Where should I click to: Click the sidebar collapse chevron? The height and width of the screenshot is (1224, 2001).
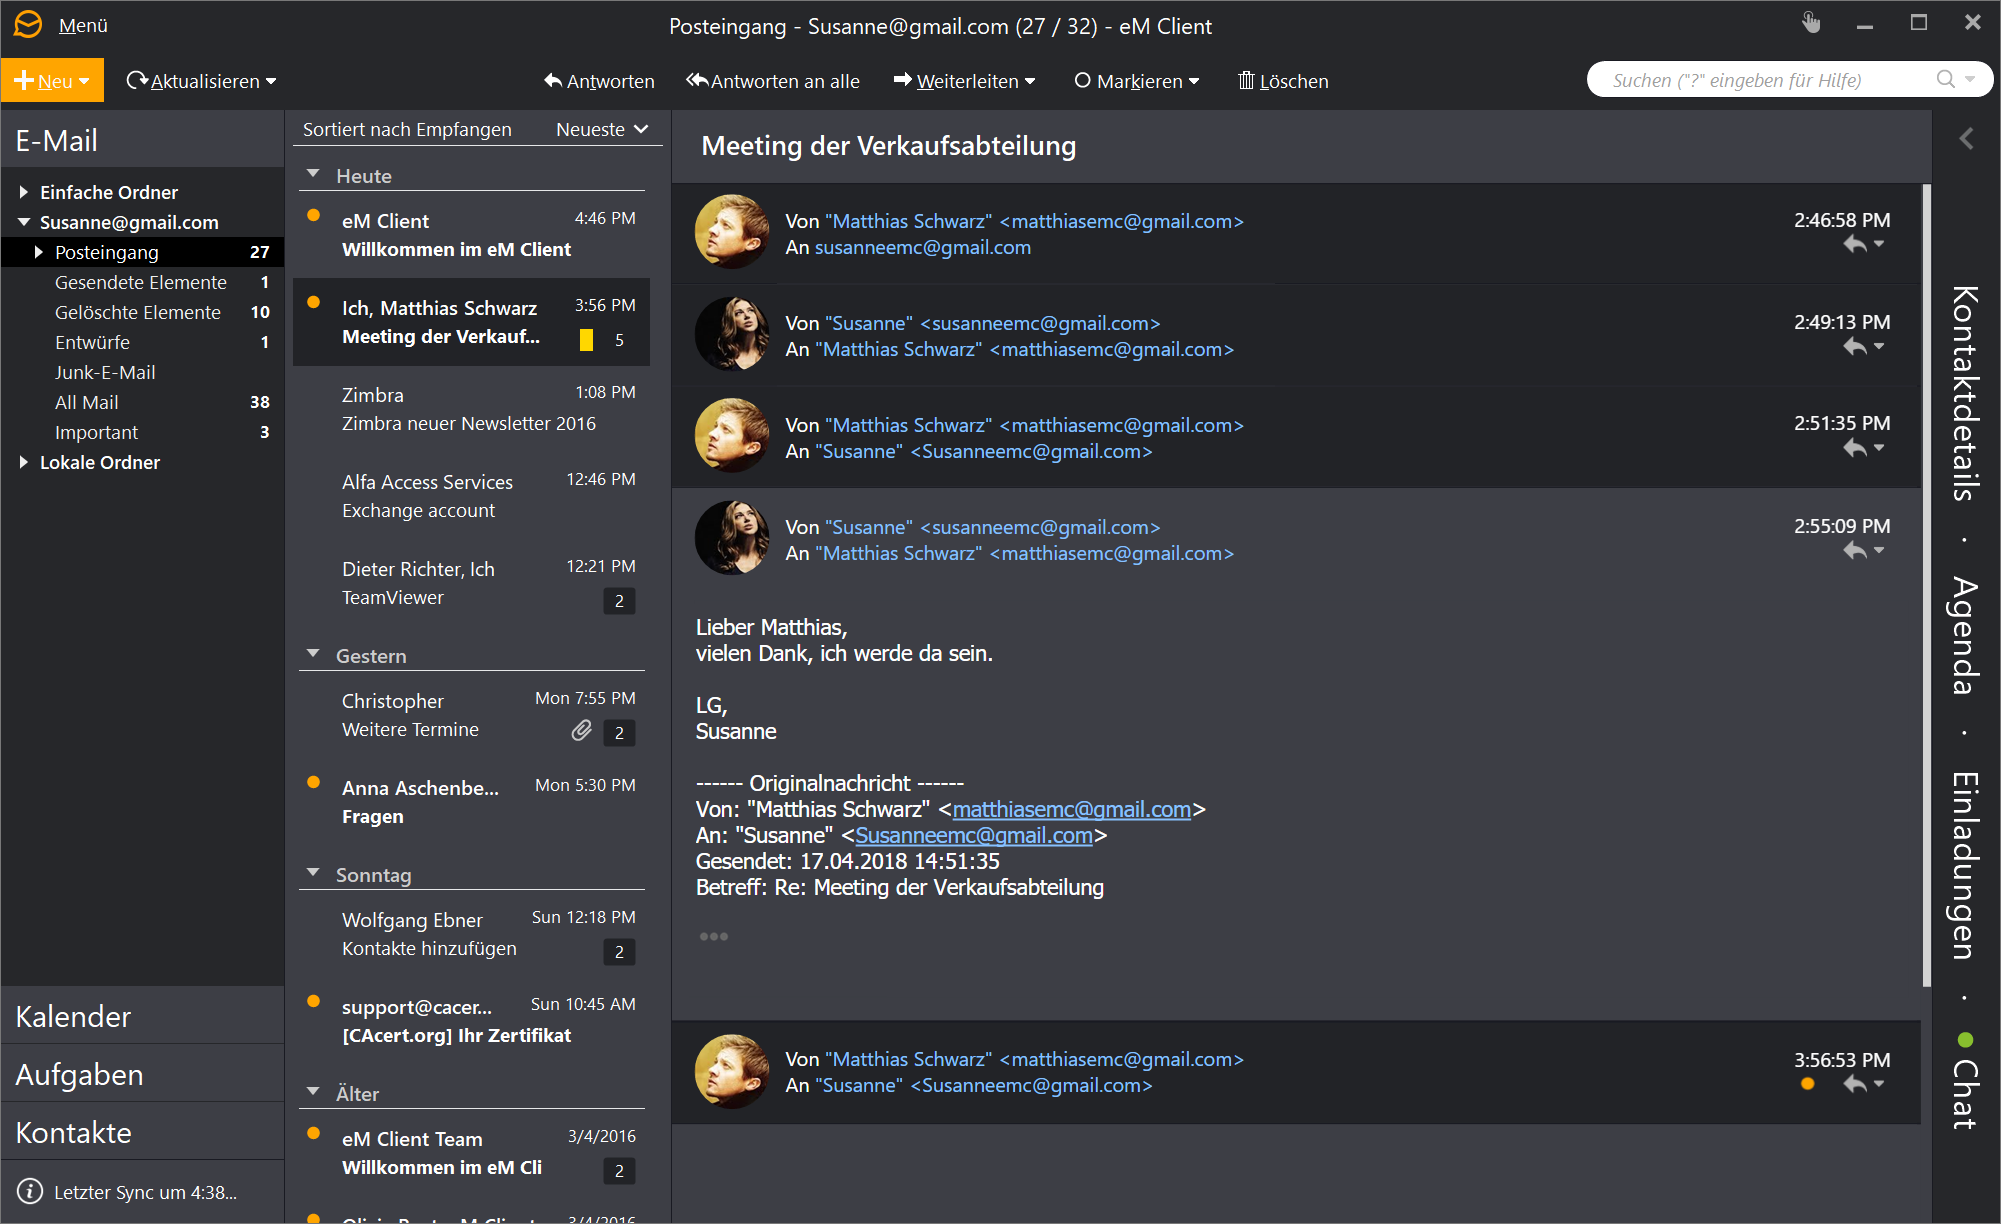point(1966,139)
